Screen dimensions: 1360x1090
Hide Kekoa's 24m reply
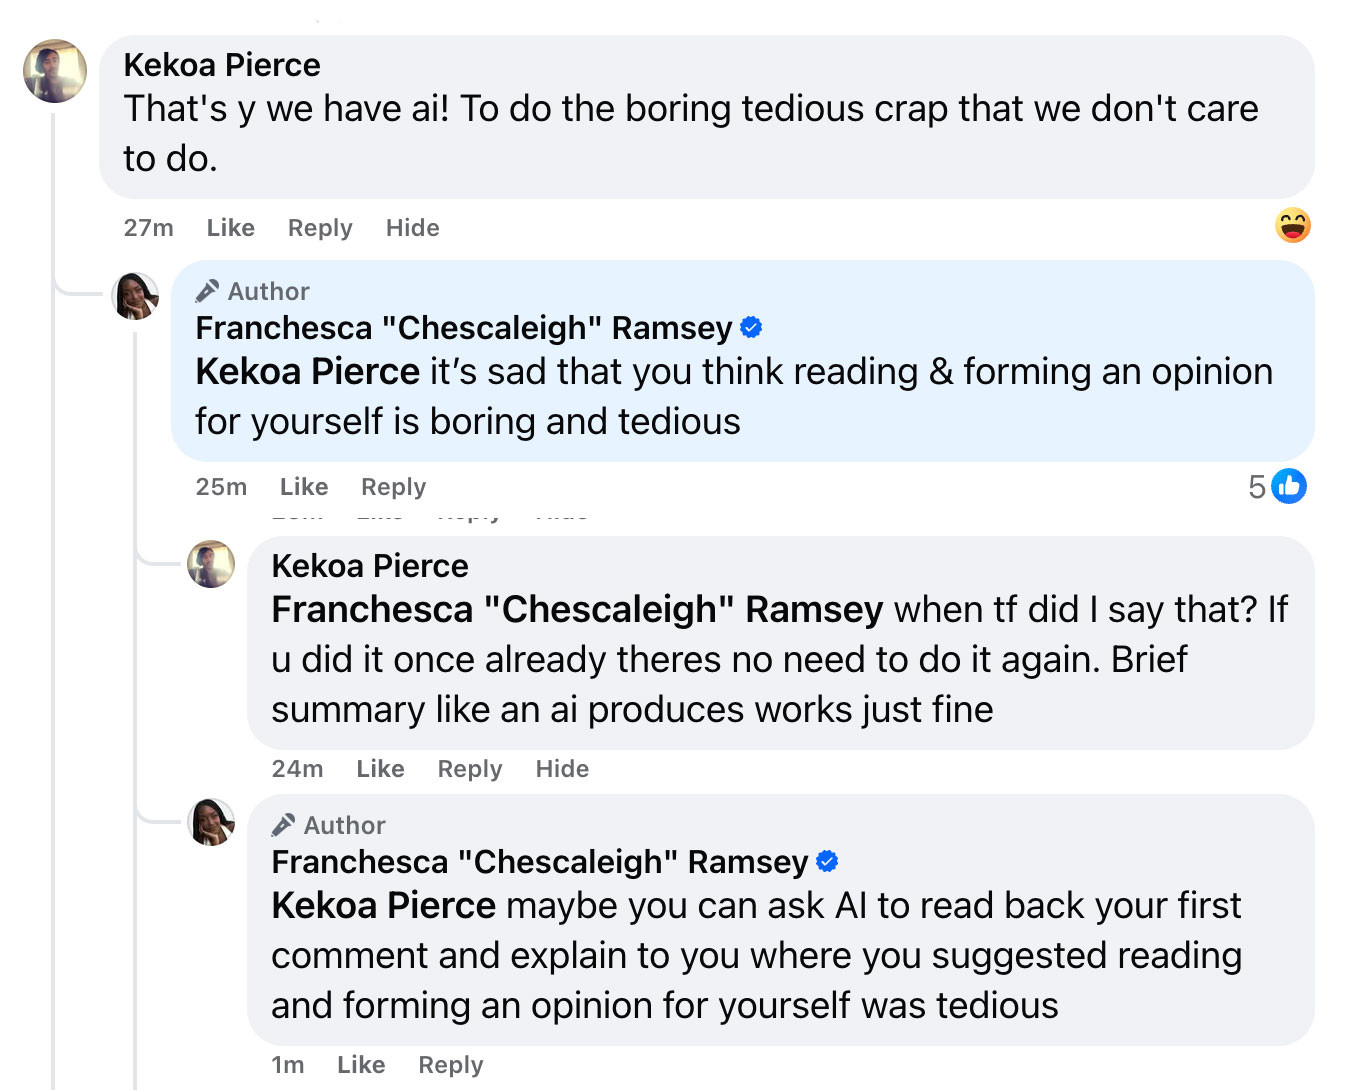[562, 769]
